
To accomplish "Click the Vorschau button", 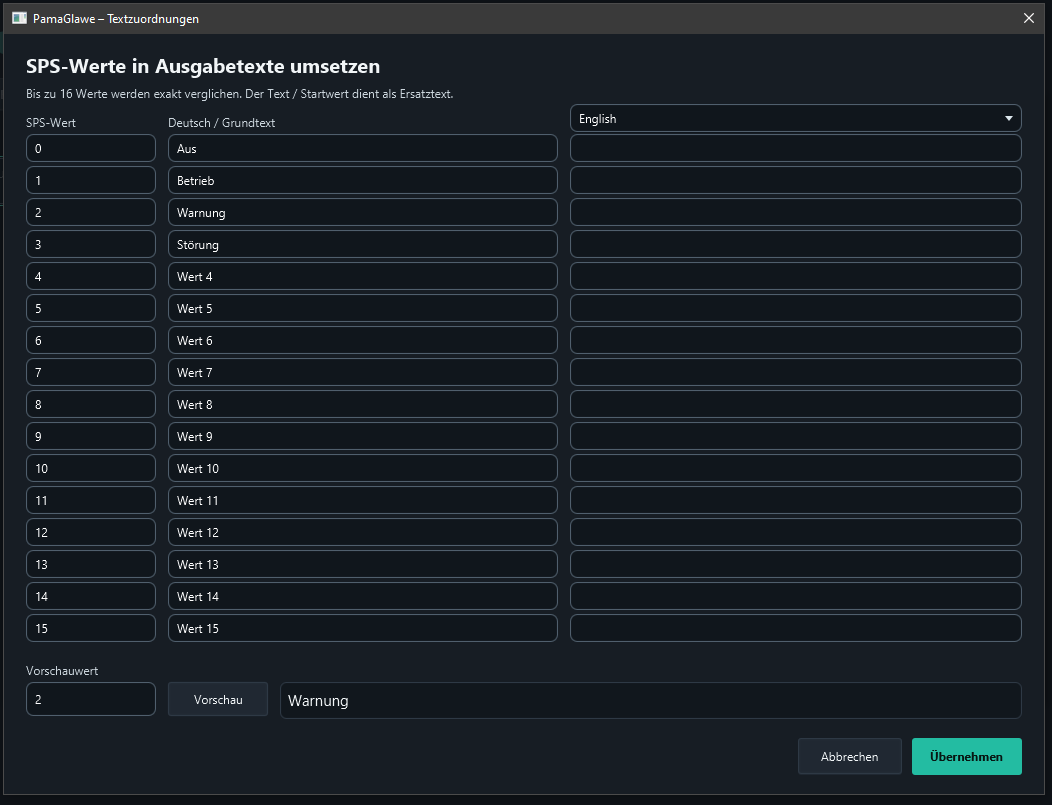I will 218,699.
